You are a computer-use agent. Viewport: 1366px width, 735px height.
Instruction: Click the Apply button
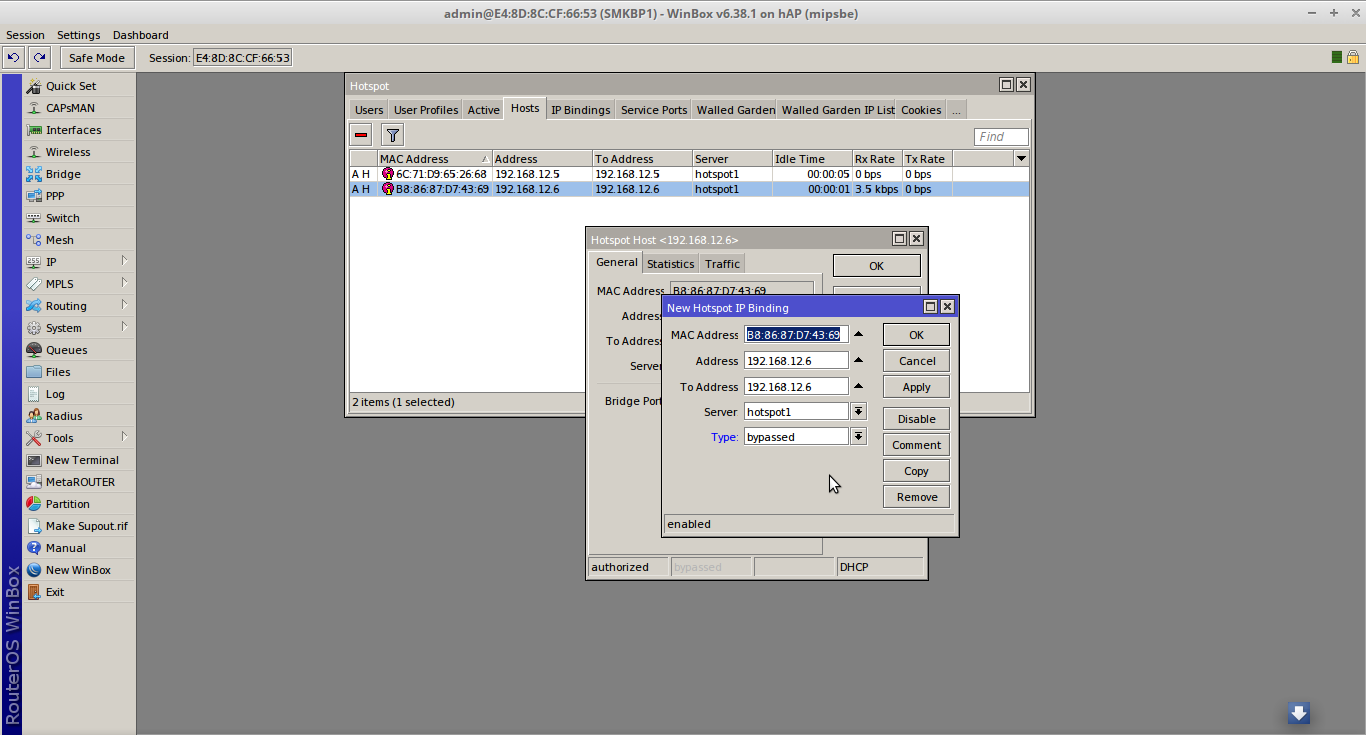916,387
